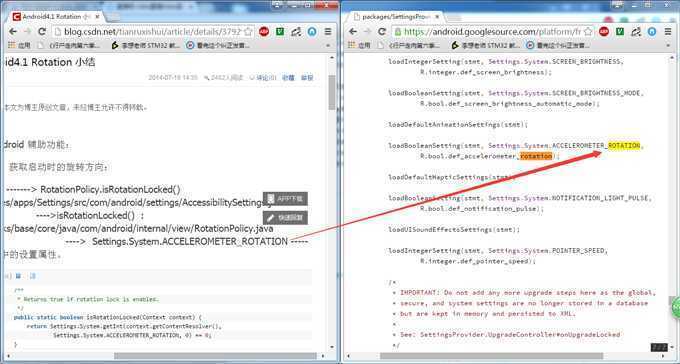Image resolution: width=680 pixels, height=364 pixels.
Task: Click the view-plain code icon above code block
Action: click(18, 276)
